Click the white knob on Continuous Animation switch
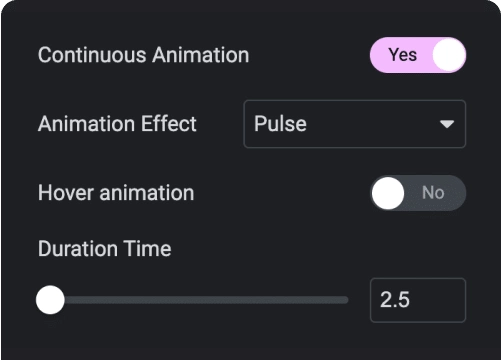 [449, 55]
